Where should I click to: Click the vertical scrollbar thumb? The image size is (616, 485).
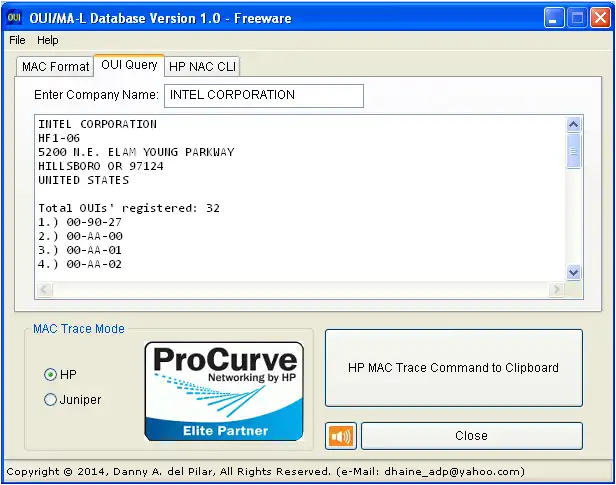574,151
